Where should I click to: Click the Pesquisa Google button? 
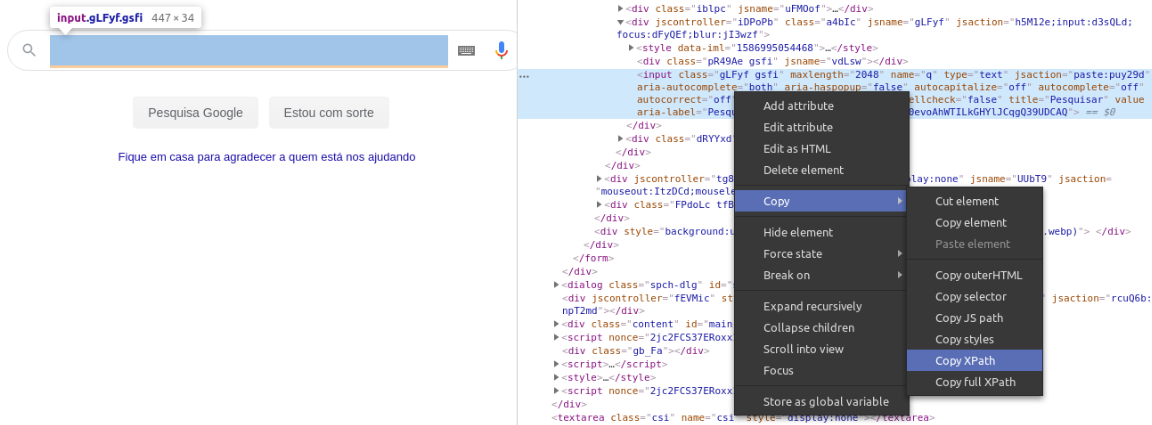point(195,112)
